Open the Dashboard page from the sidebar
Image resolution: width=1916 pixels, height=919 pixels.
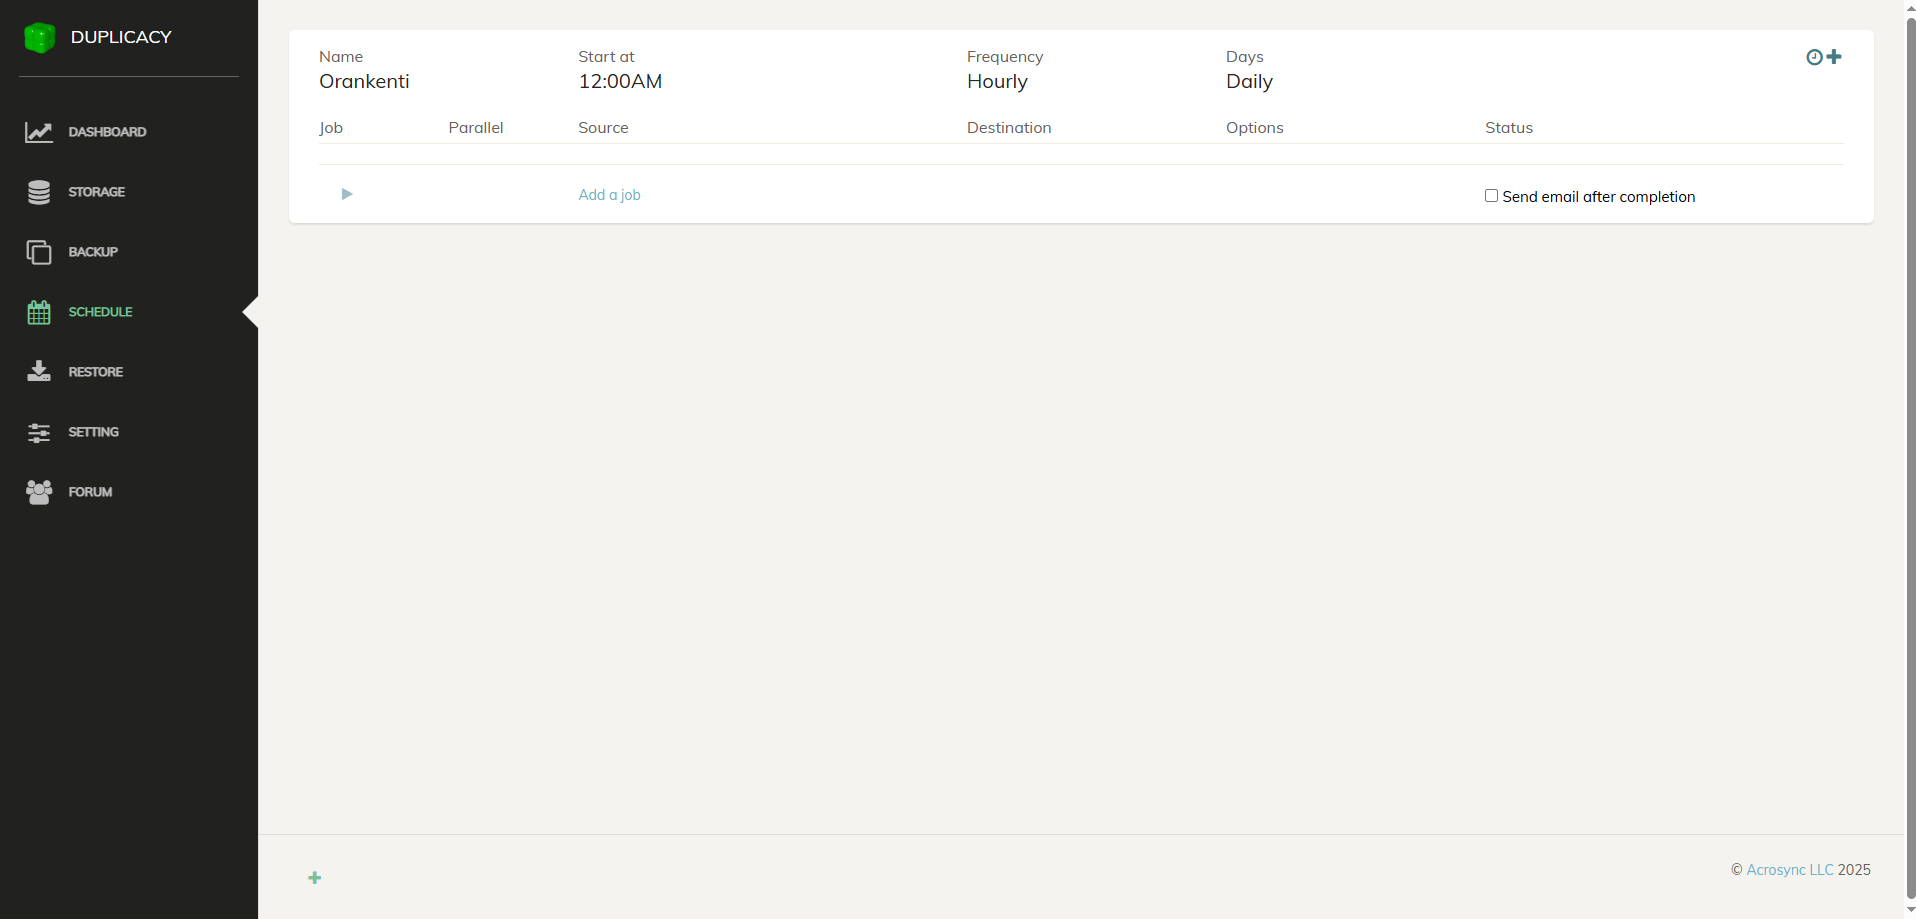[106, 132]
